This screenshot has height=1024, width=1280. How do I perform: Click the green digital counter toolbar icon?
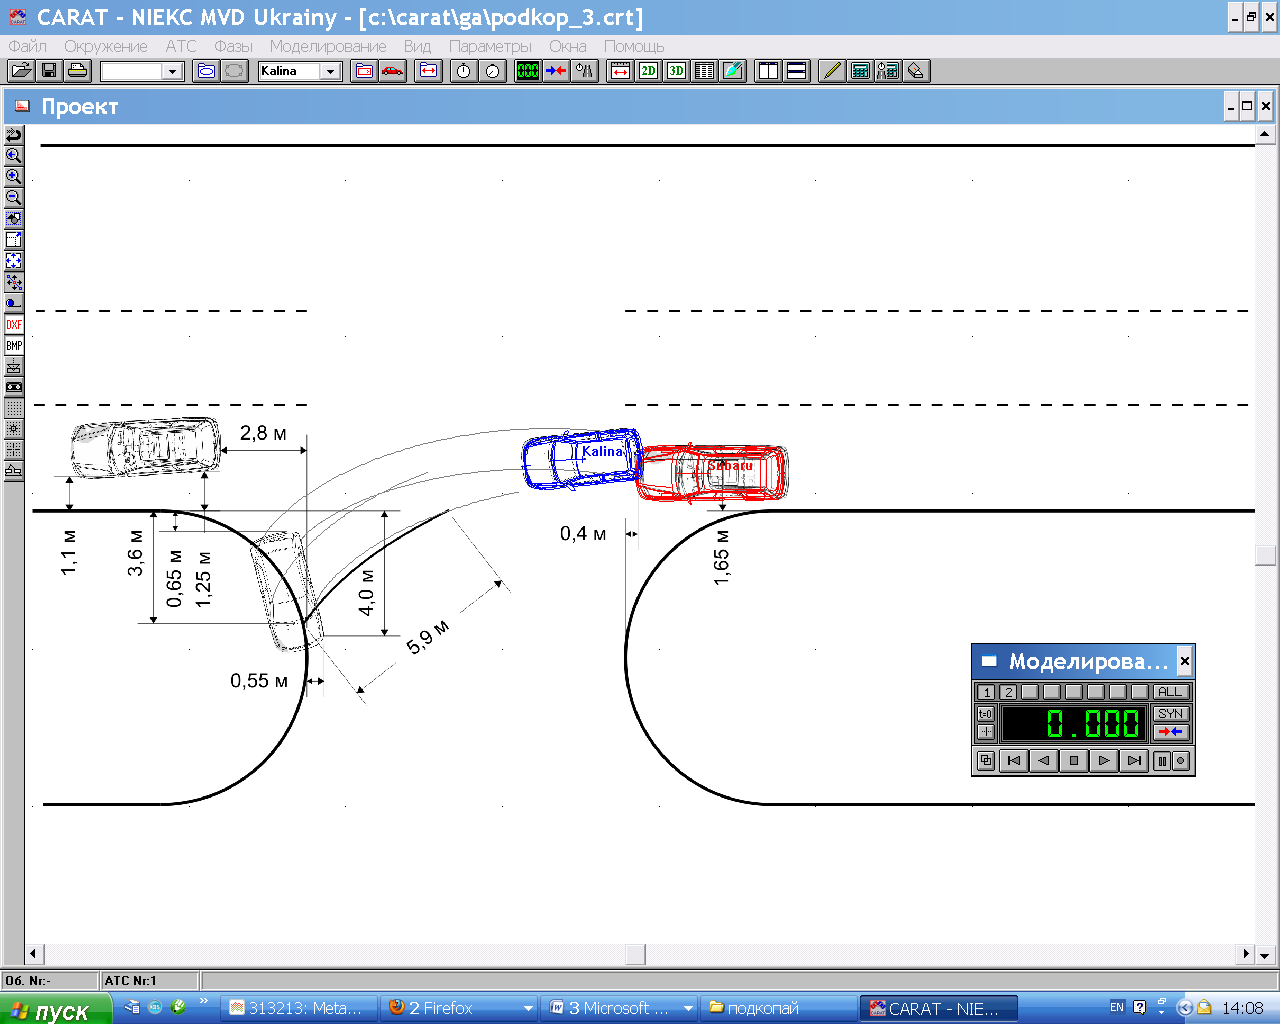click(x=527, y=71)
